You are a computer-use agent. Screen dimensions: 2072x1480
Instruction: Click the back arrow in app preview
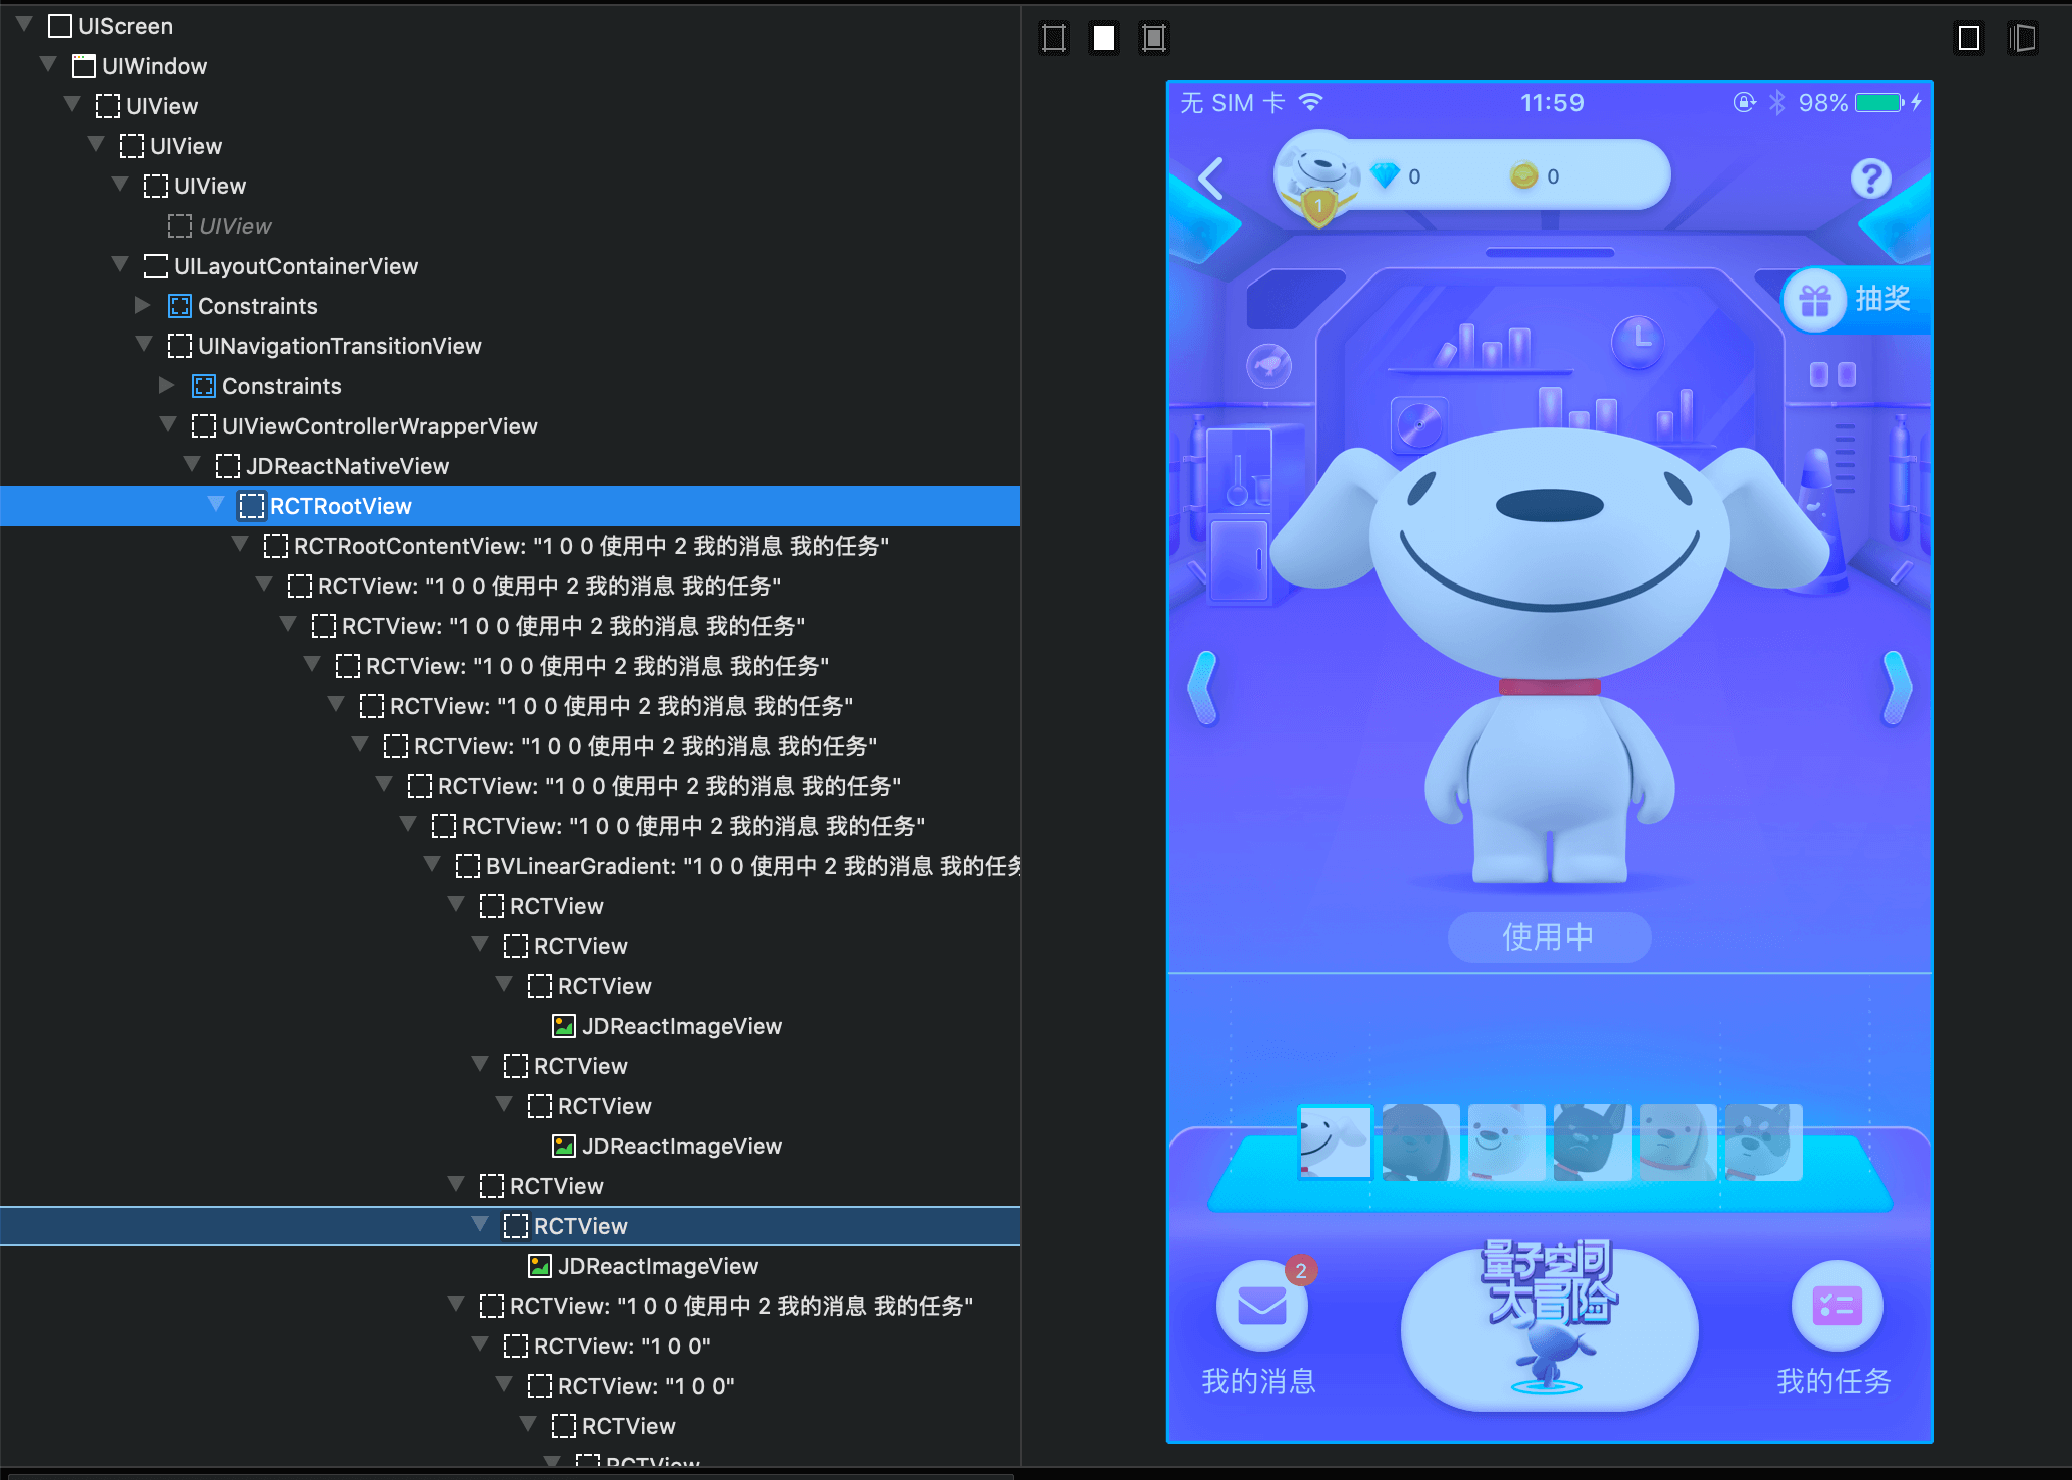tap(1211, 179)
